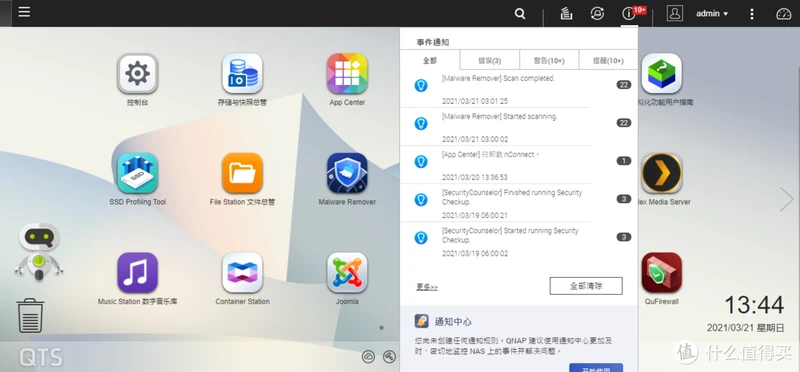The width and height of the screenshot is (800, 372).
Task: Open virtualization user guide icon
Action: coord(662,74)
